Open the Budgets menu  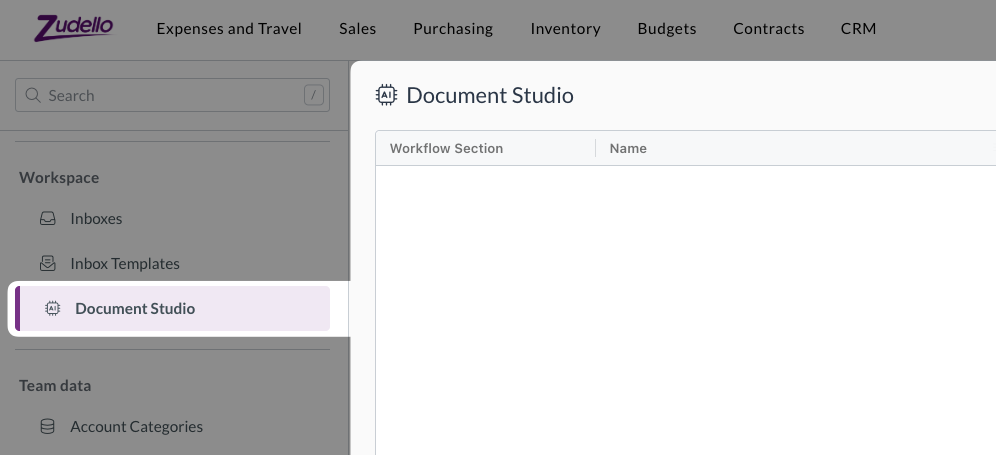667,28
